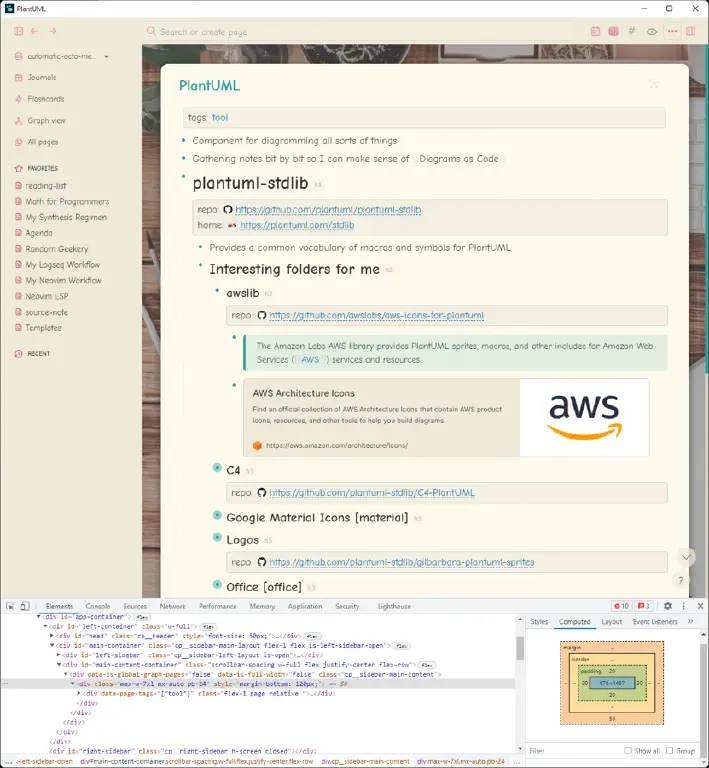Go forward with the right arrow icon
Viewport: 709px width, 768px height.
[x=52, y=31]
